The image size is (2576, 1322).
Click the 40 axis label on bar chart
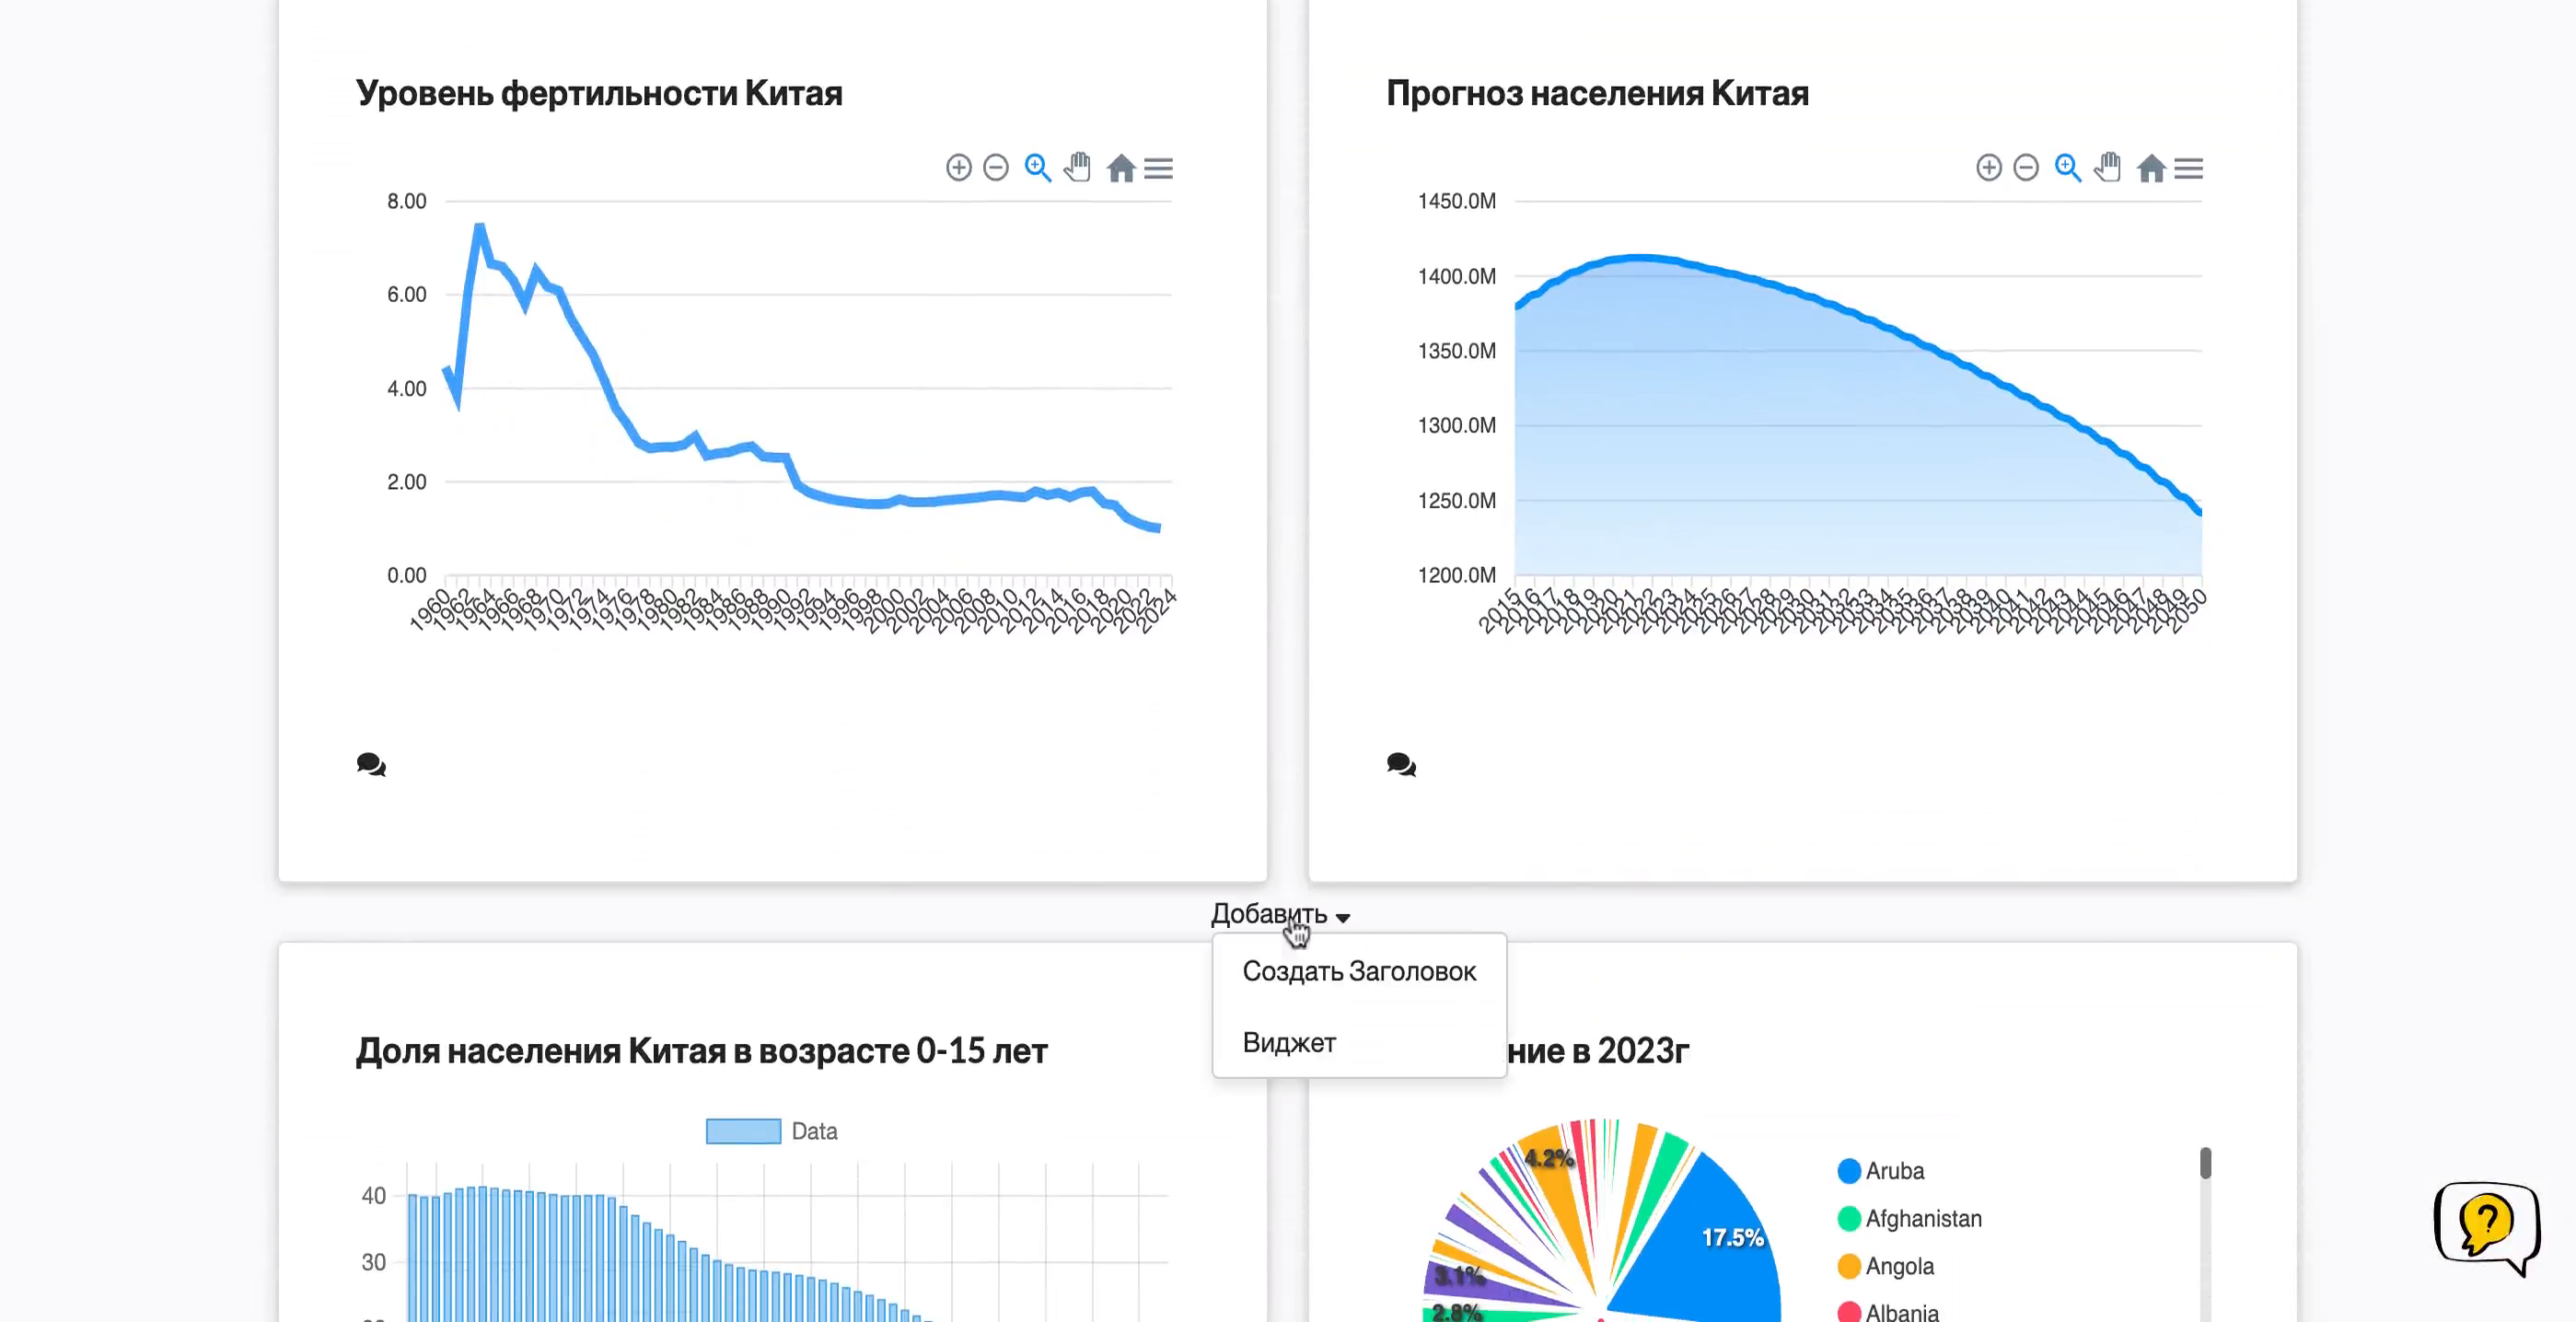tap(373, 1196)
